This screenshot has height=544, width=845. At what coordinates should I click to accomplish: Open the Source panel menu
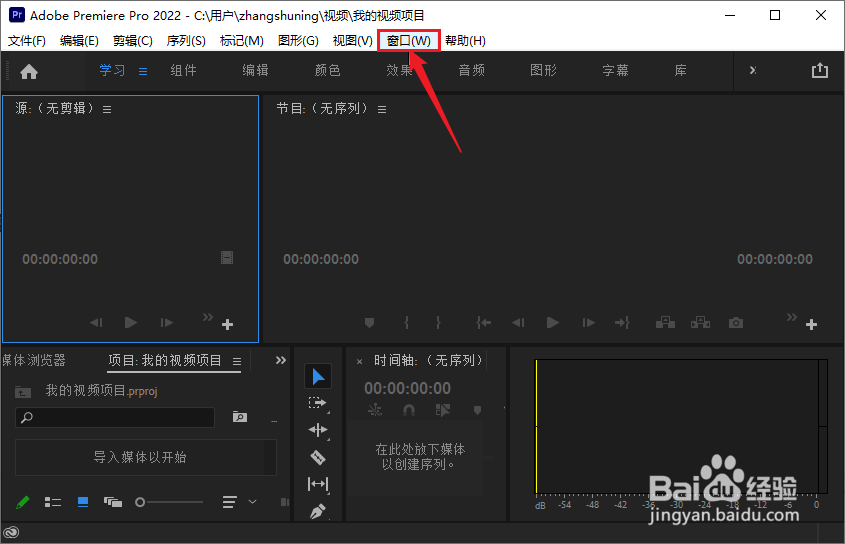107,109
